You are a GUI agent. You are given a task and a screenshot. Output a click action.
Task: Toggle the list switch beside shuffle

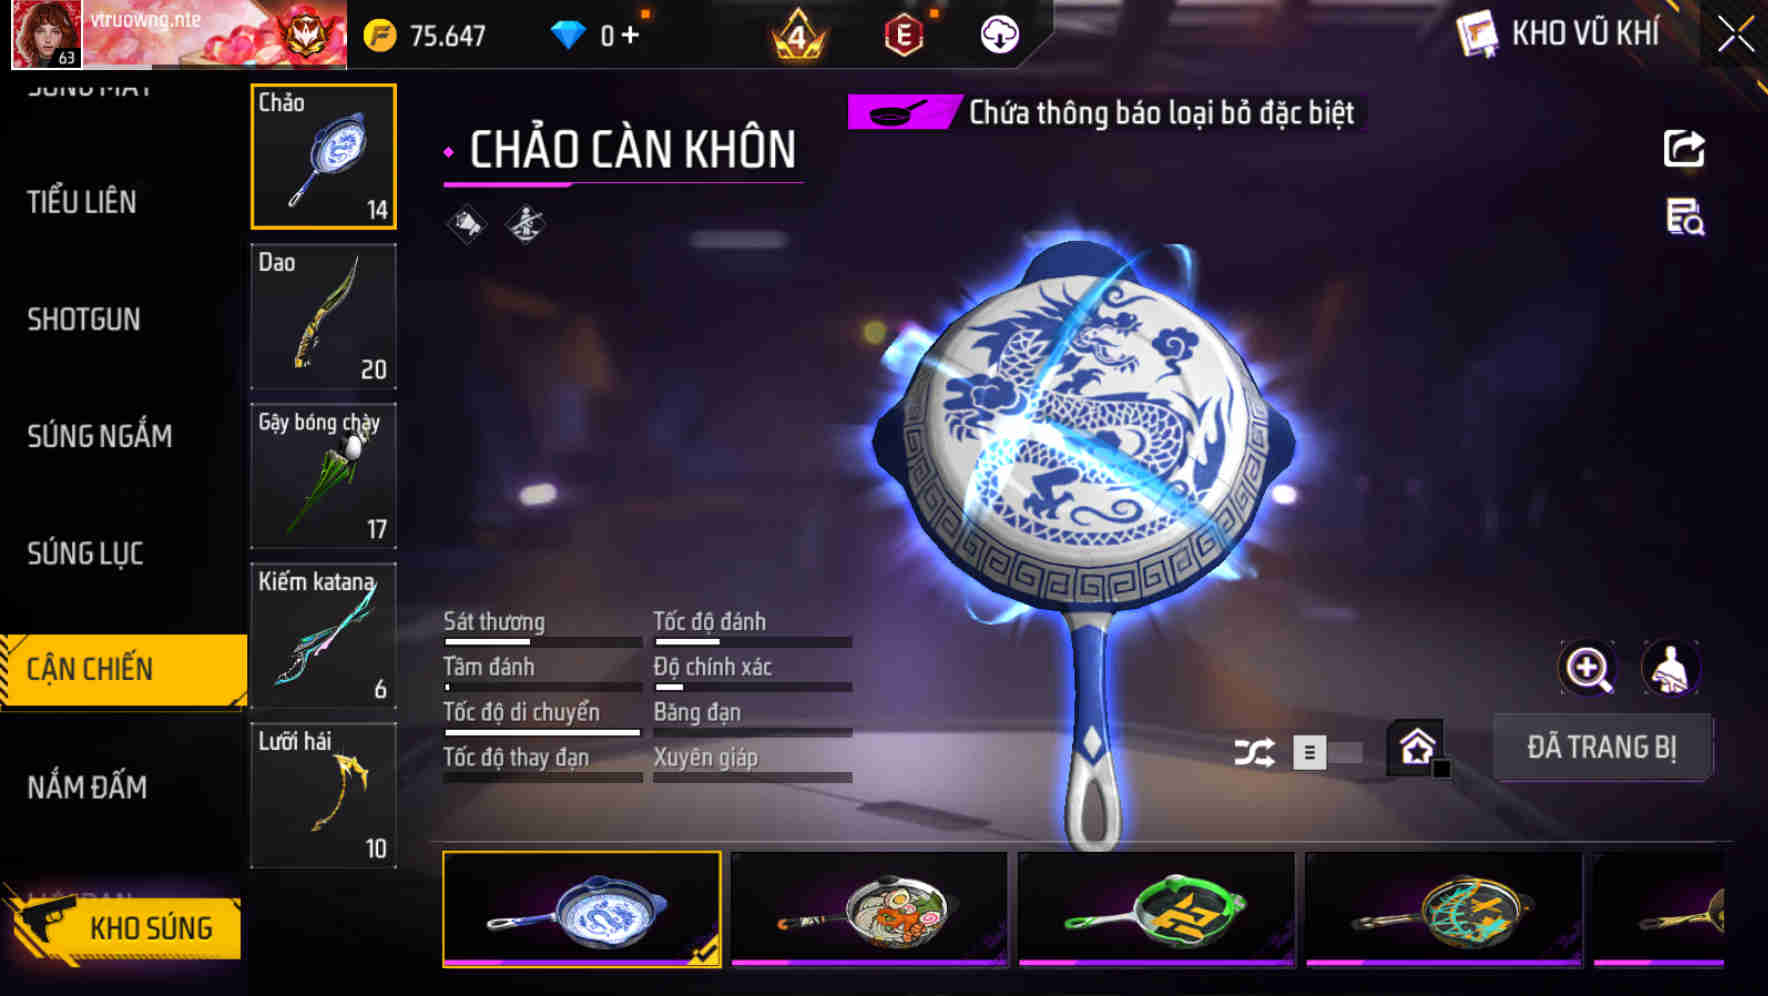click(1327, 752)
